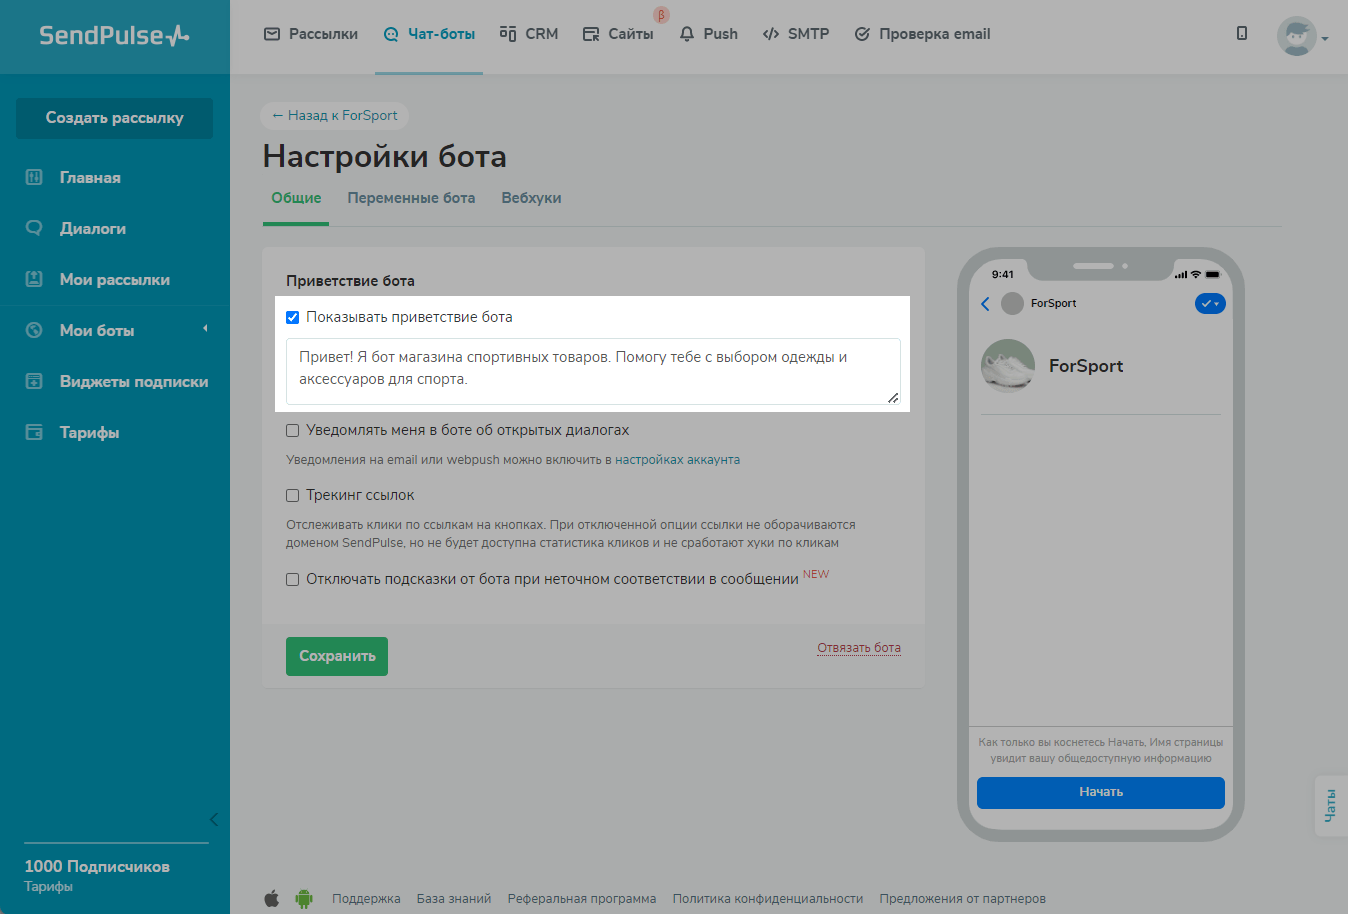1348x914 pixels.
Task: Open настройках аккаунта link
Action: (x=677, y=460)
